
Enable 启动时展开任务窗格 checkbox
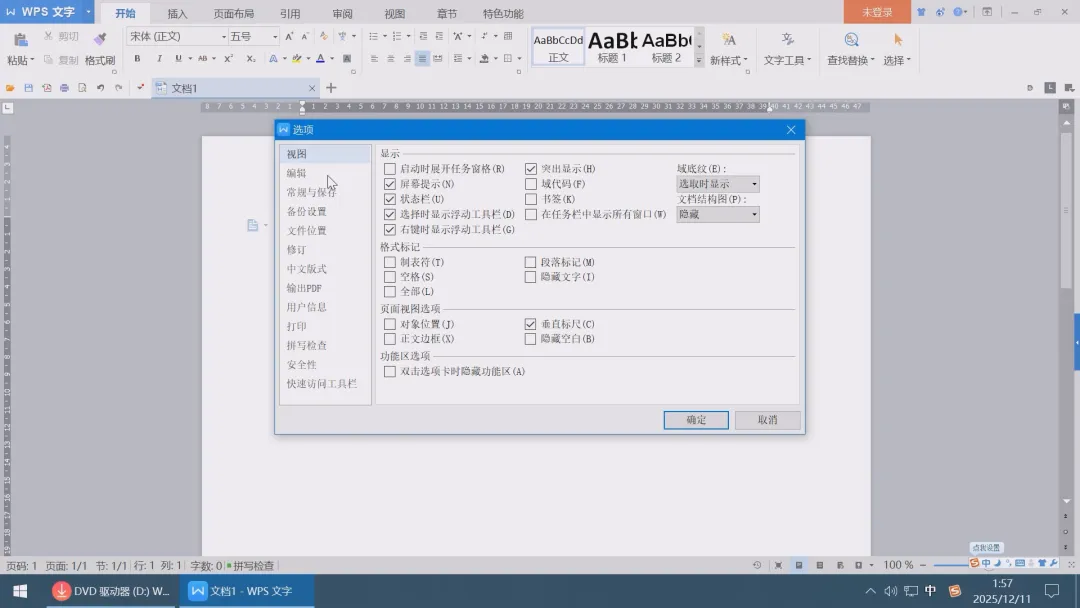click(x=390, y=169)
